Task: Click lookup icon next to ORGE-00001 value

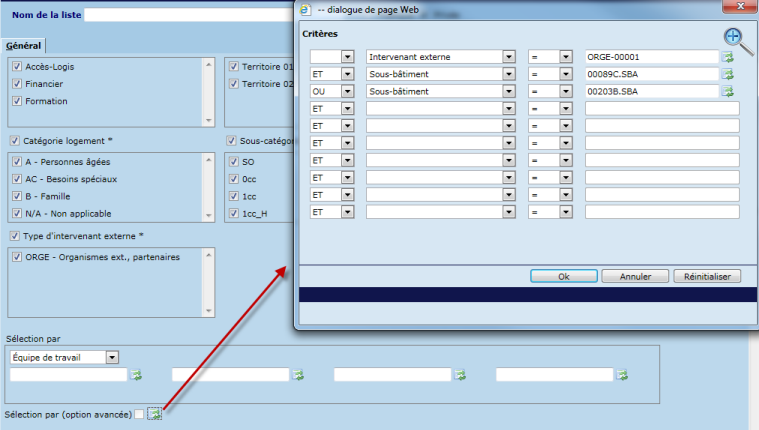Action: pos(728,57)
